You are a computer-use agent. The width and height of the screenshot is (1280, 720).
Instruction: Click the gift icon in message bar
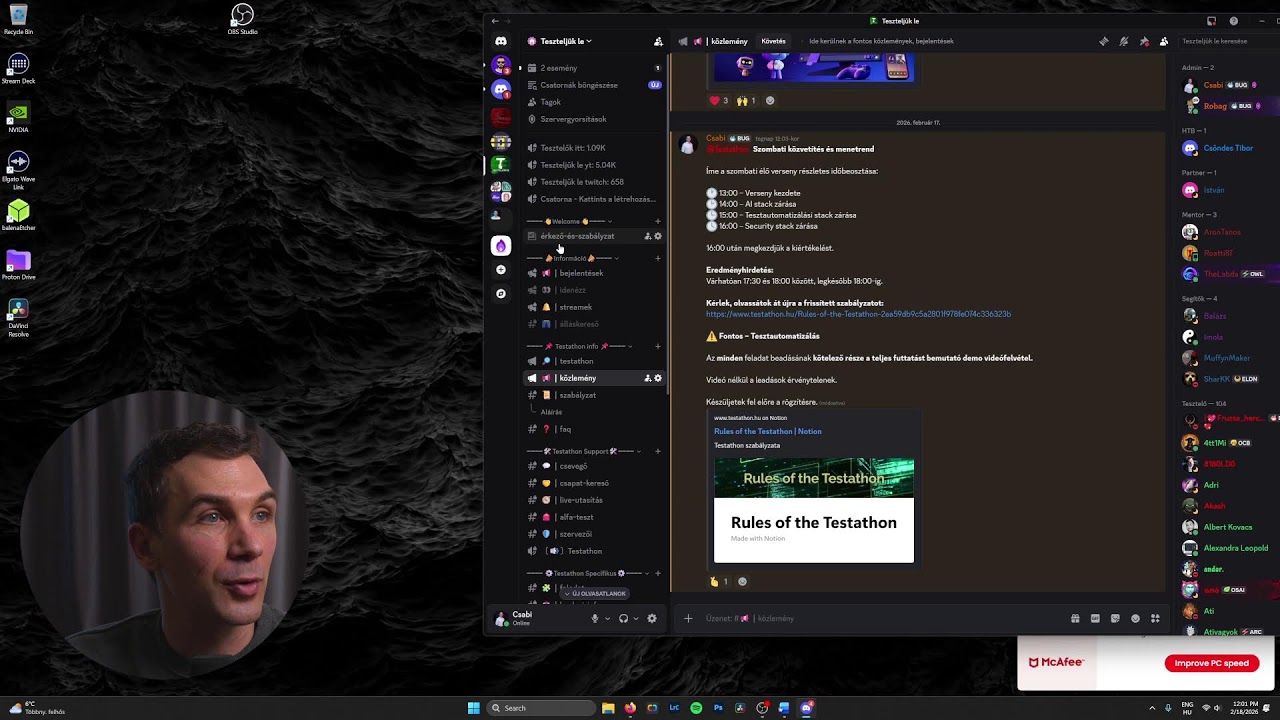point(1075,618)
